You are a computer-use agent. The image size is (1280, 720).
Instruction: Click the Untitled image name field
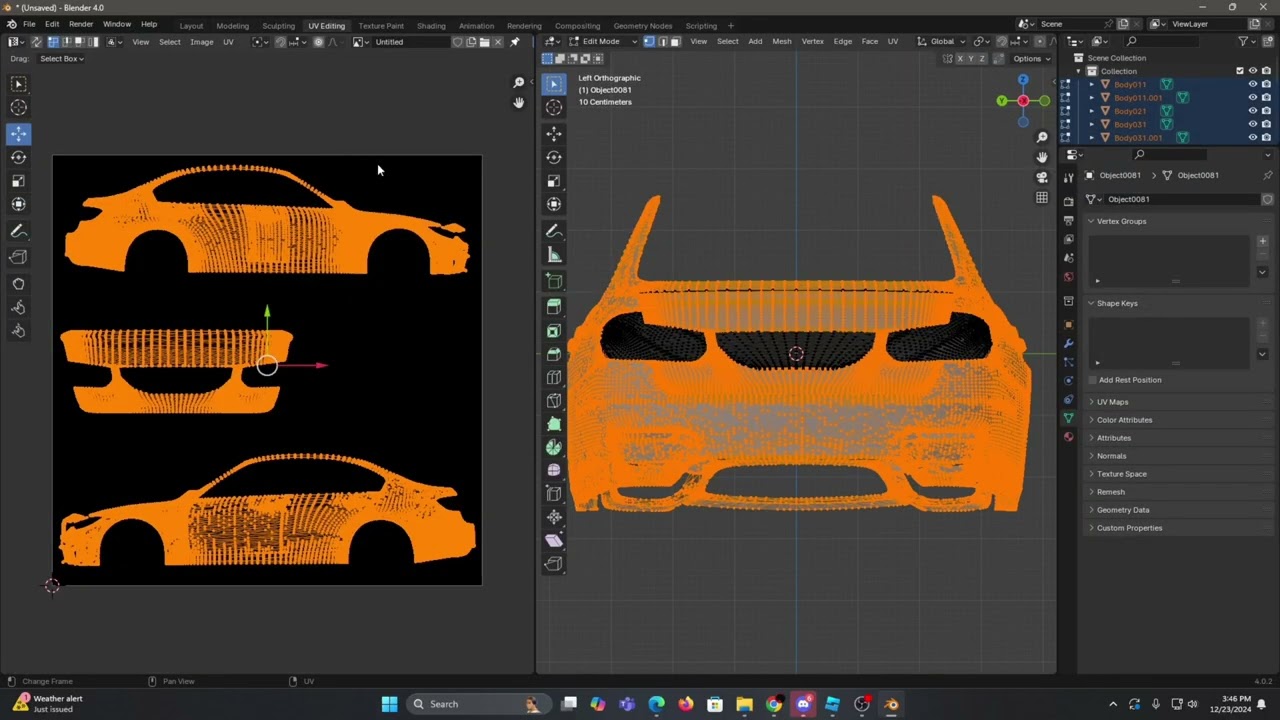point(411,42)
